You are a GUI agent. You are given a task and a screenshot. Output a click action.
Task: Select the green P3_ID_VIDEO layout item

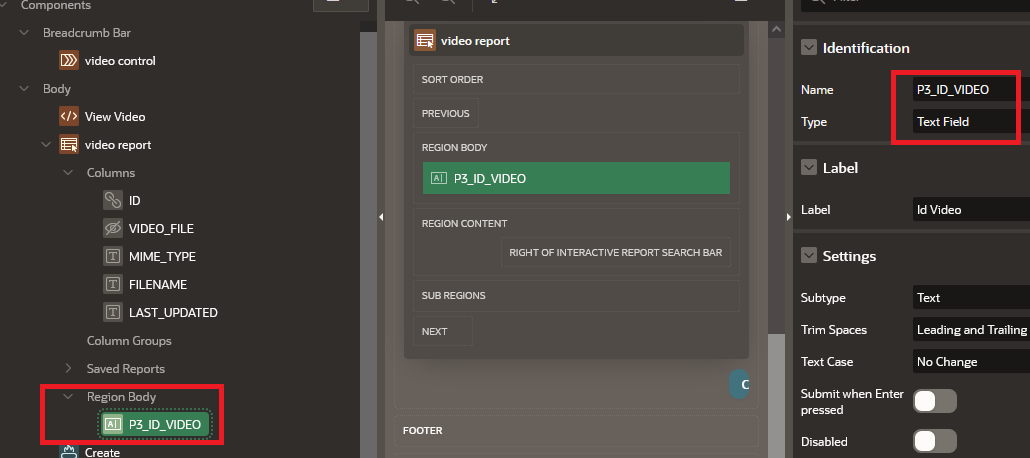click(576, 178)
